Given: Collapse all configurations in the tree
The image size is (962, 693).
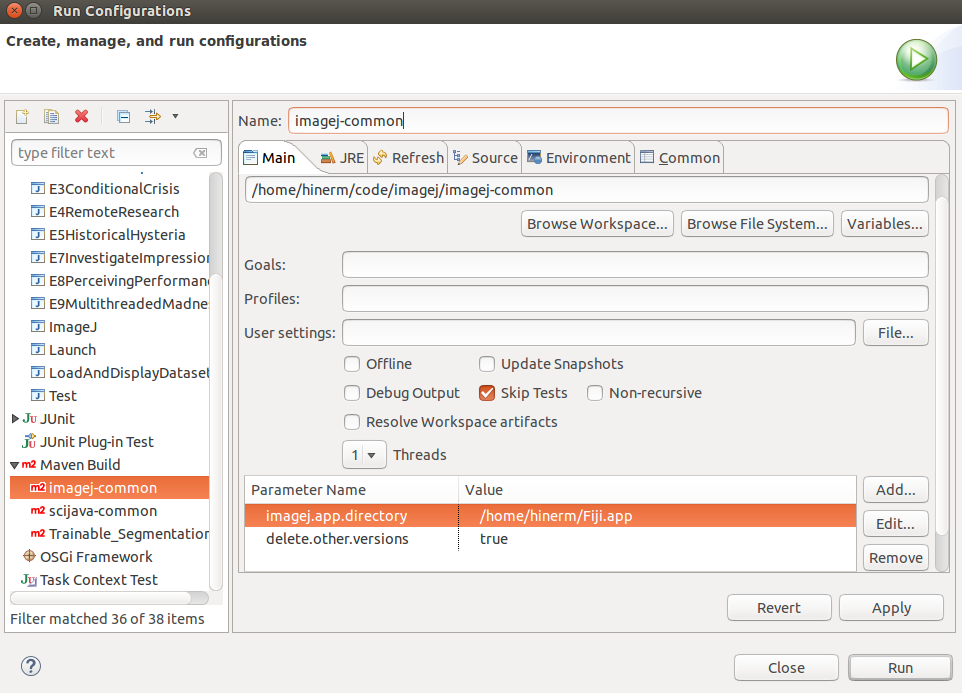Looking at the screenshot, I should tap(123, 117).
